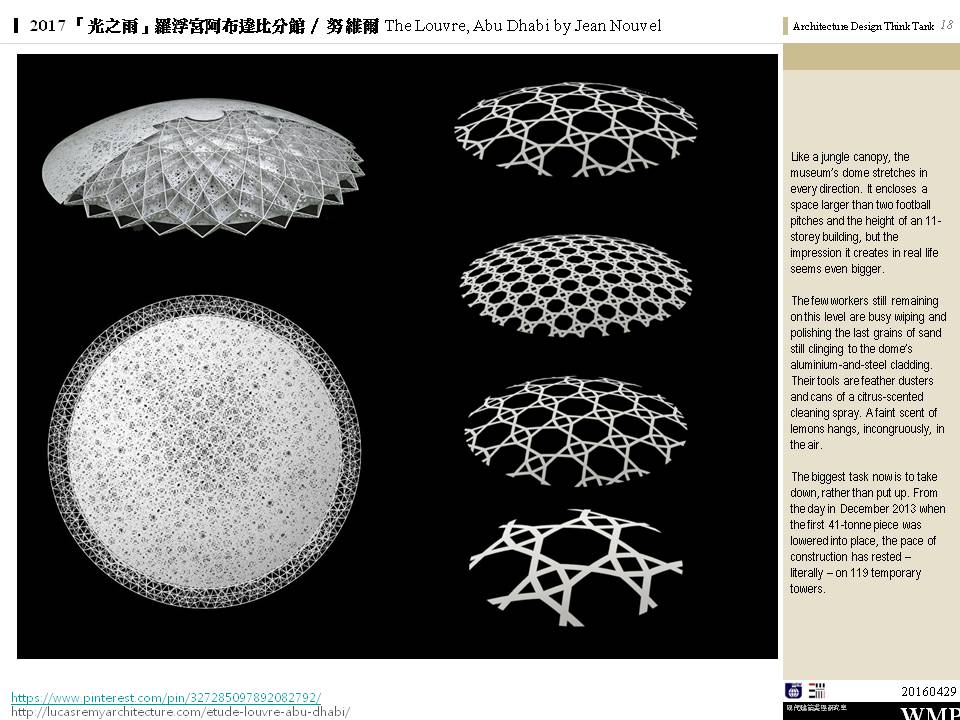The height and width of the screenshot is (720, 960).
Task: Click the lucasremyarchitecture.com source URL
Action: 180,712
